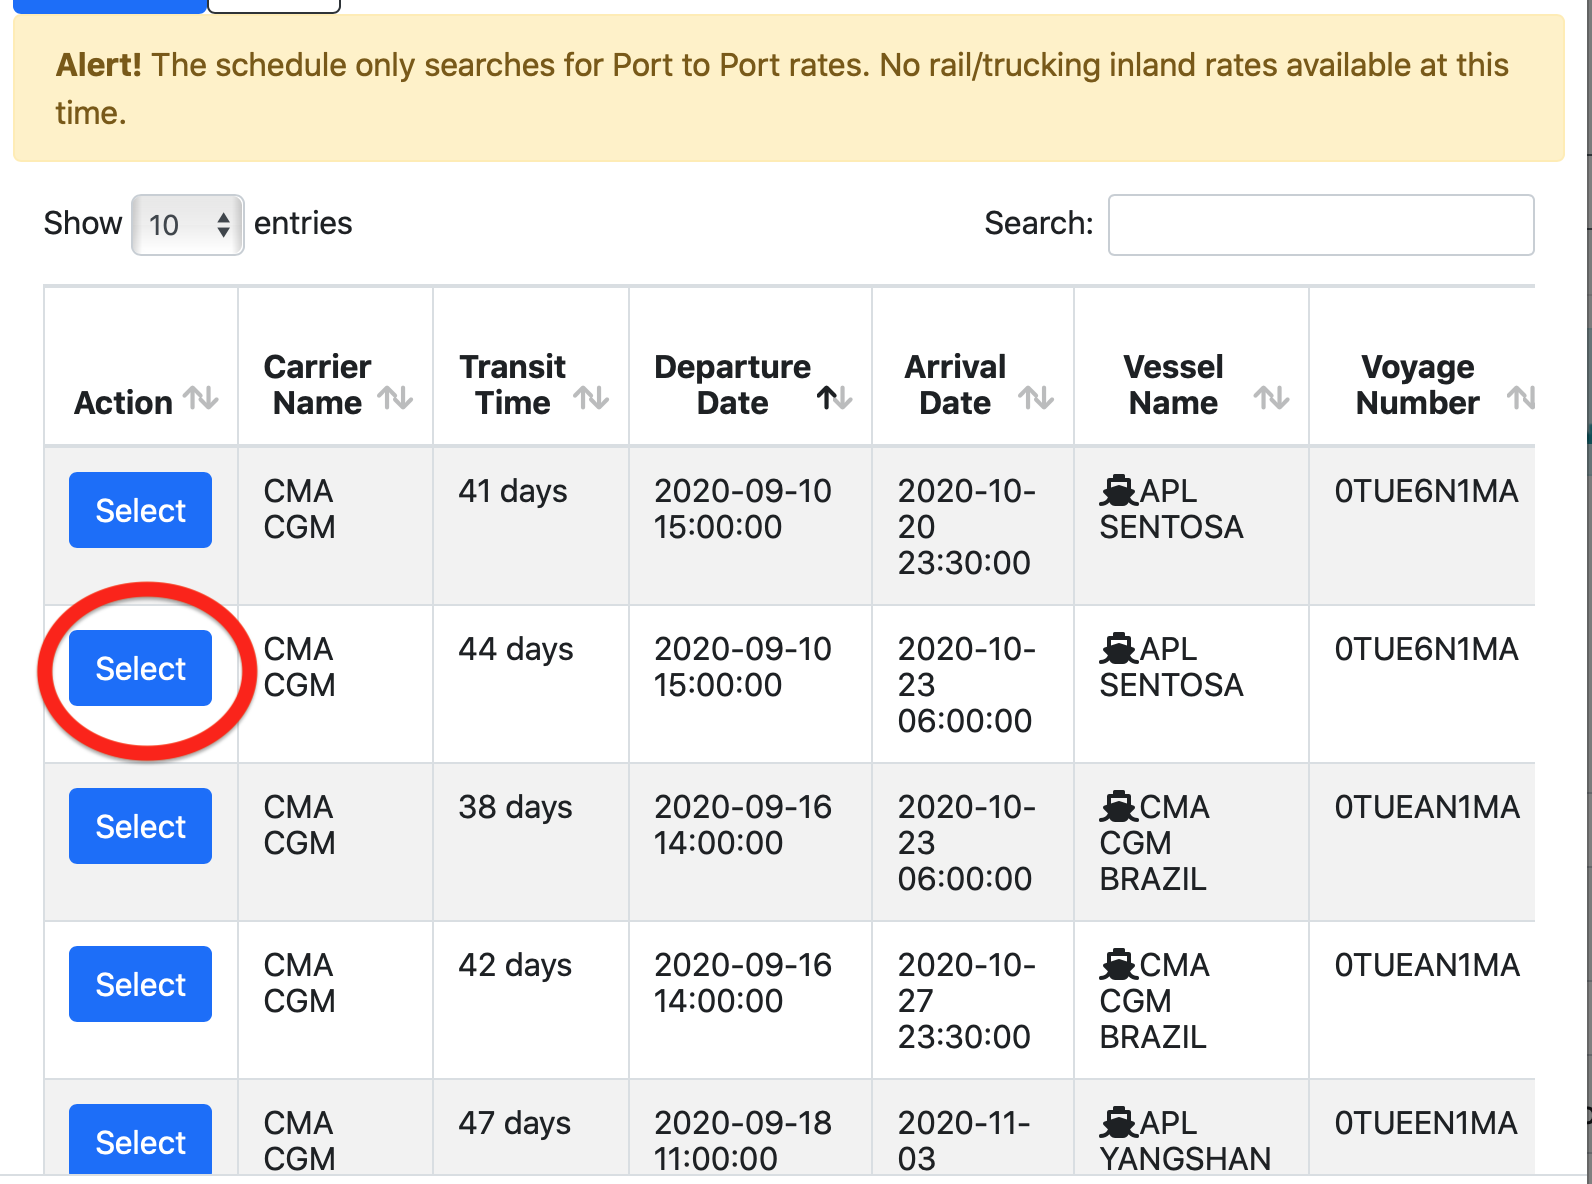Click the Vessel Name column header text

click(x=1173, y=384)
